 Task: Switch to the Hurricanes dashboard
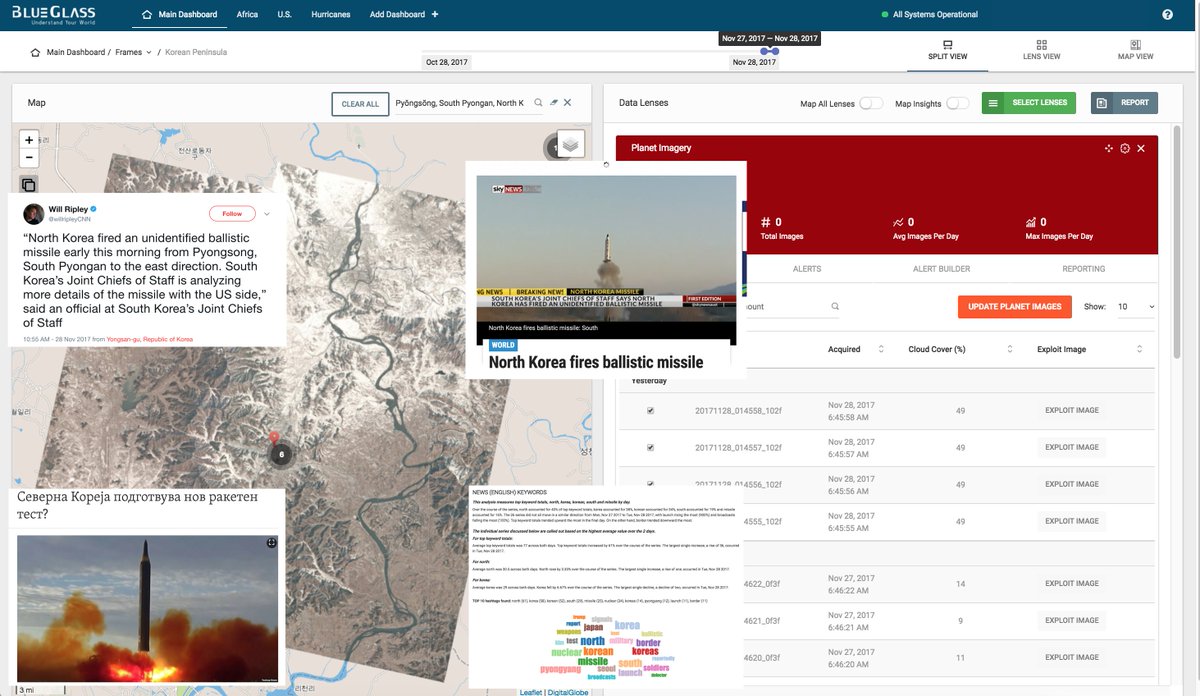331,15
